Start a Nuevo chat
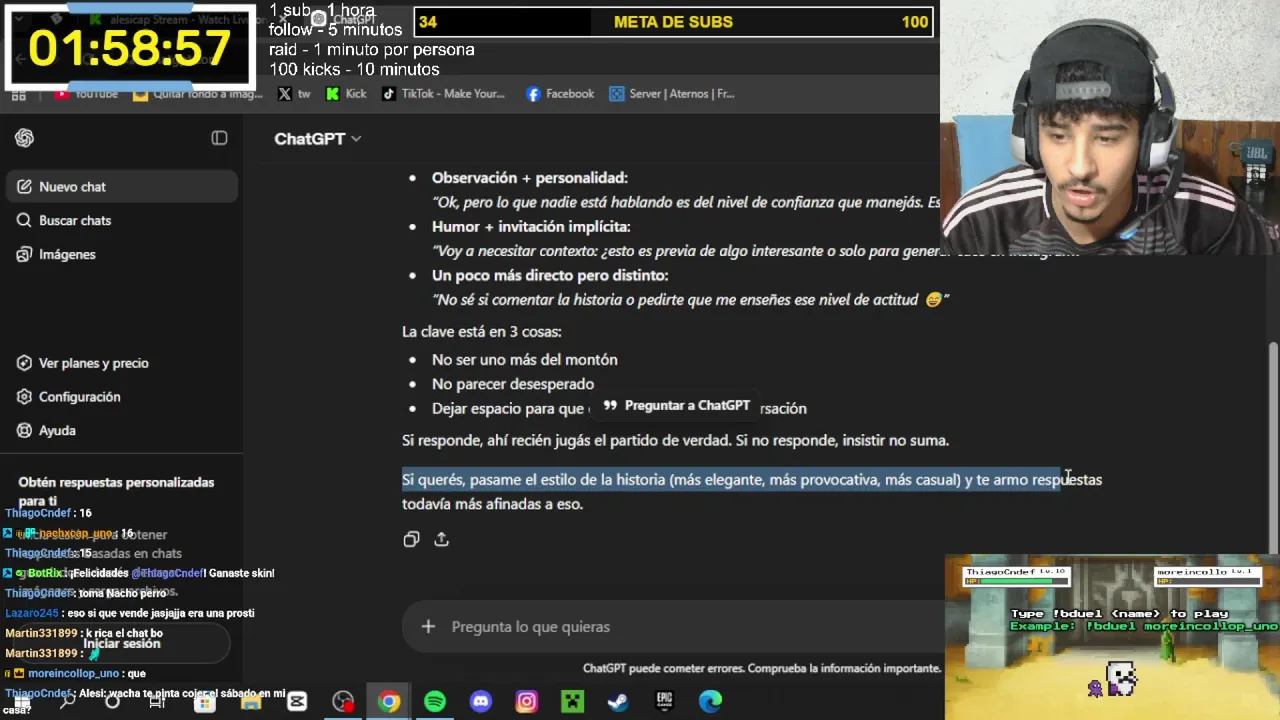The width and height of the screenshot is (1280, 720). 121,187
